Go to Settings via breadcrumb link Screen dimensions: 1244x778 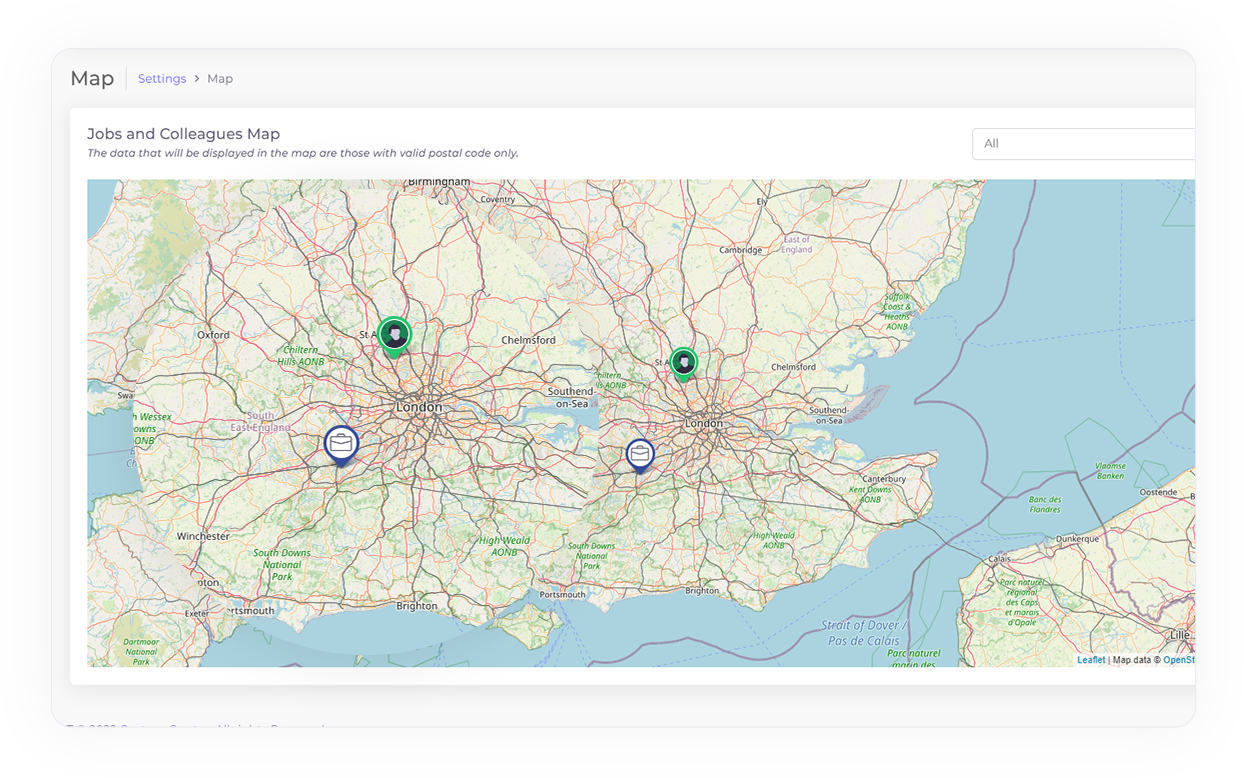click(162, 79)
